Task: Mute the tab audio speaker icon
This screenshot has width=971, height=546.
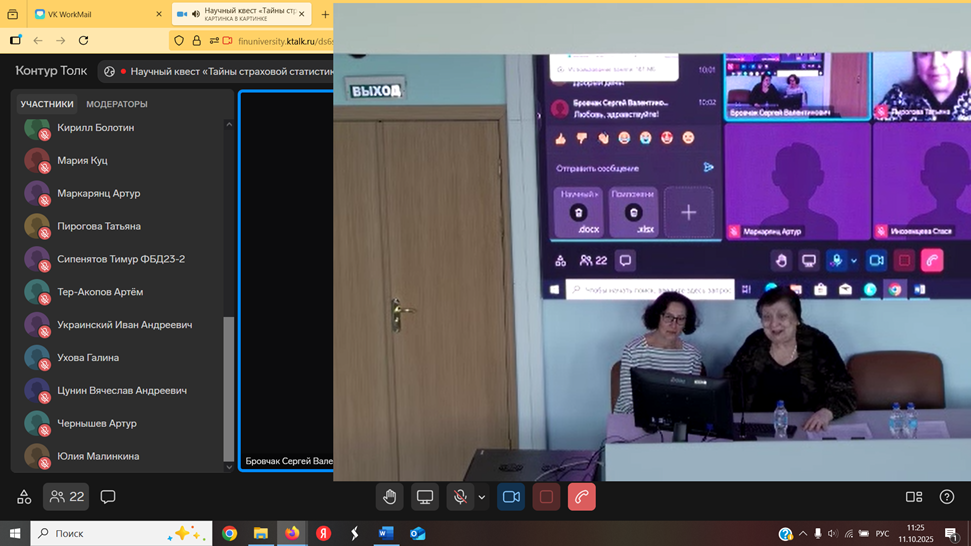Action: click(196, 14)
